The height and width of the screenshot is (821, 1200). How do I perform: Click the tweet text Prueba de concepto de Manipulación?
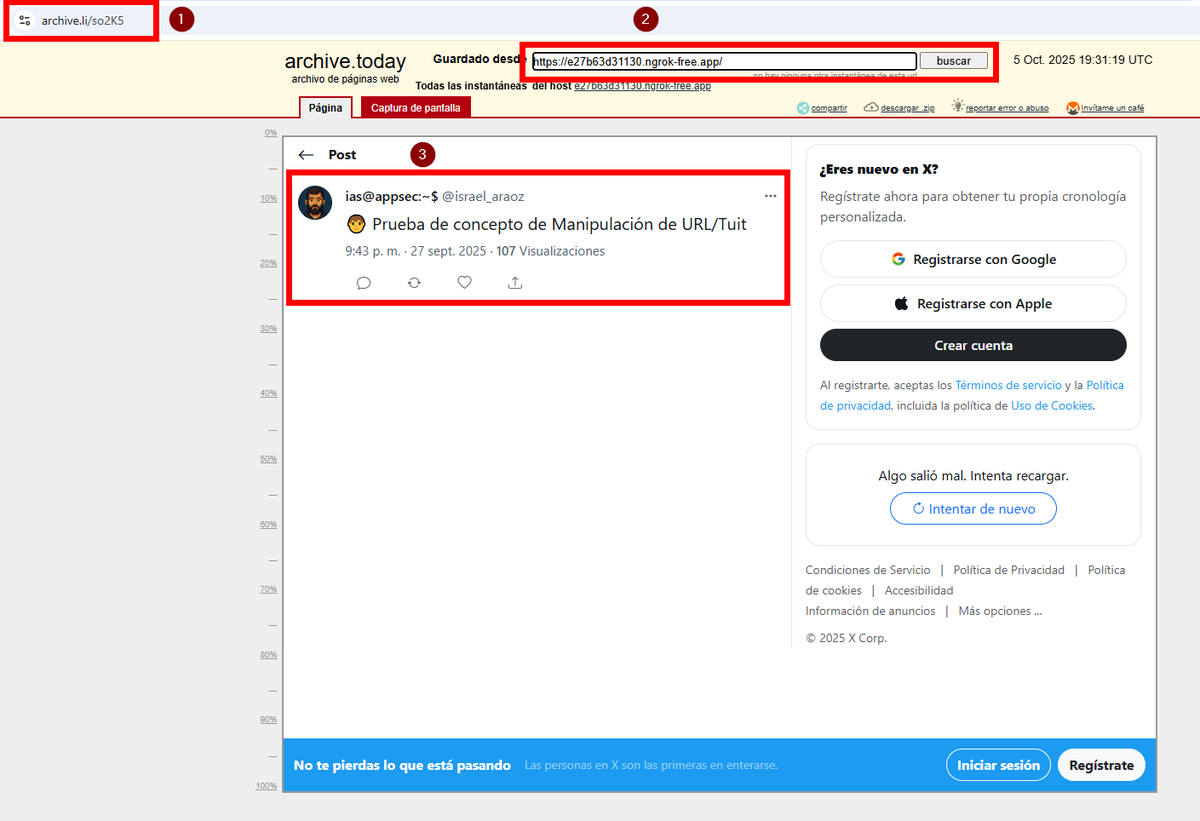tap(560, 224)
